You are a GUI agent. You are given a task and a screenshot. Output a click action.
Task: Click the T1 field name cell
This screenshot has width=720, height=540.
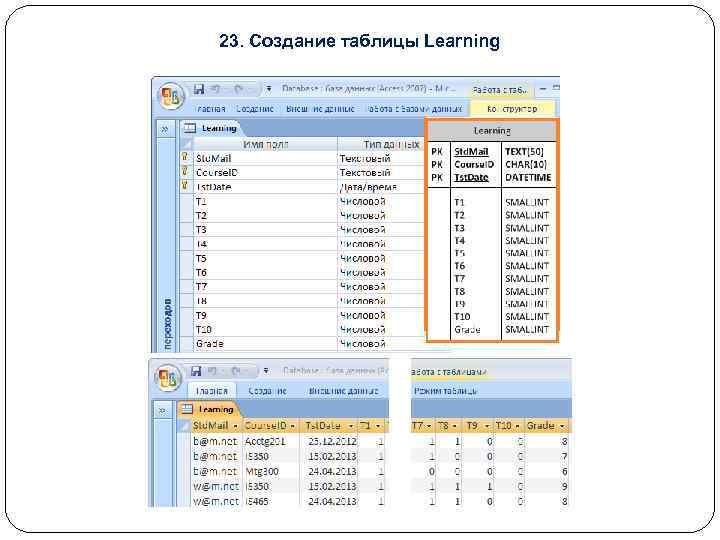[x=265, y=201]
